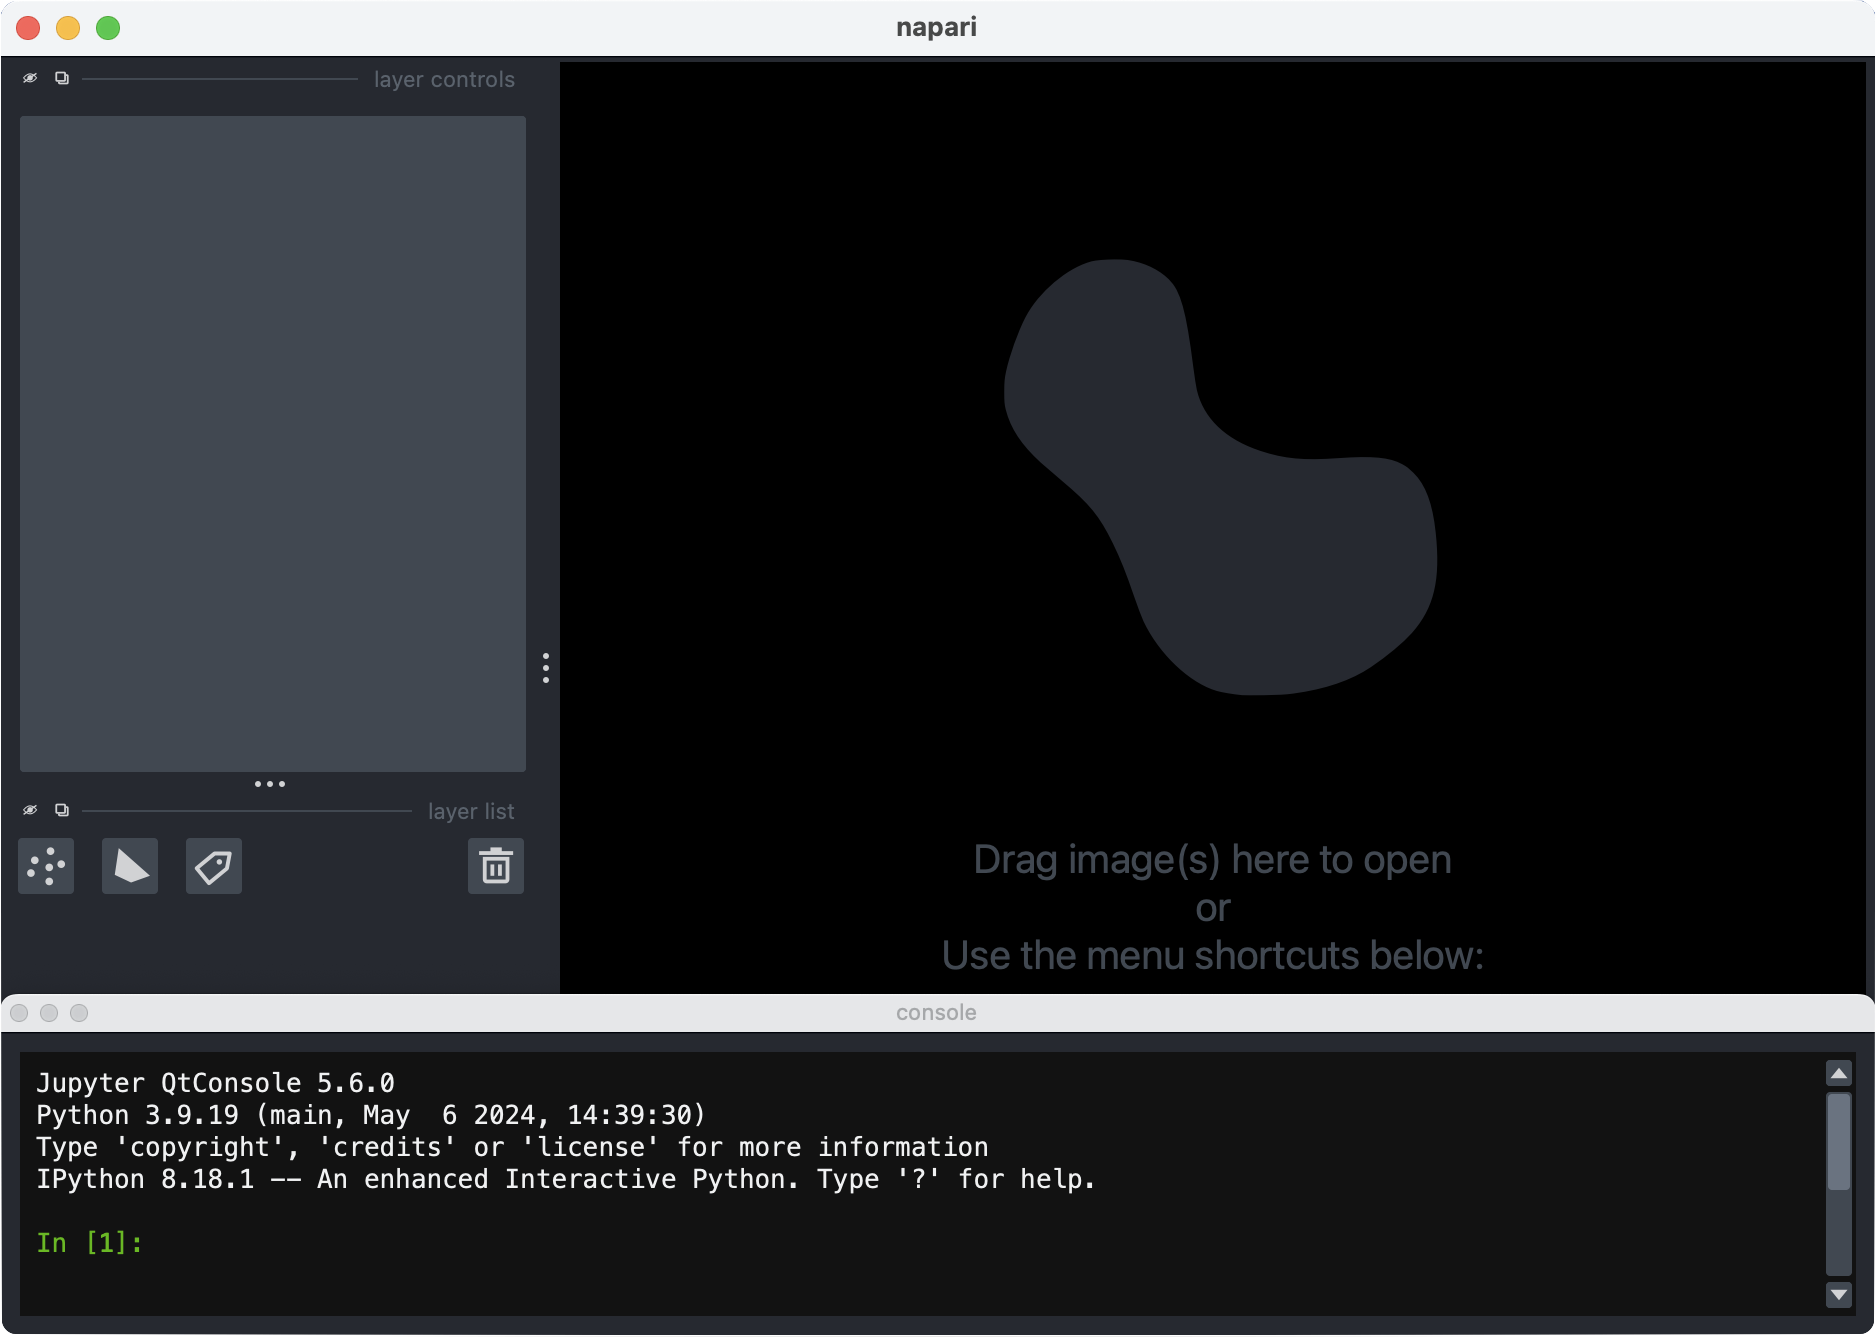
Task: Click the console scrollbar up arrow
Action: pyautogui.click(x=1839, y=1073)
